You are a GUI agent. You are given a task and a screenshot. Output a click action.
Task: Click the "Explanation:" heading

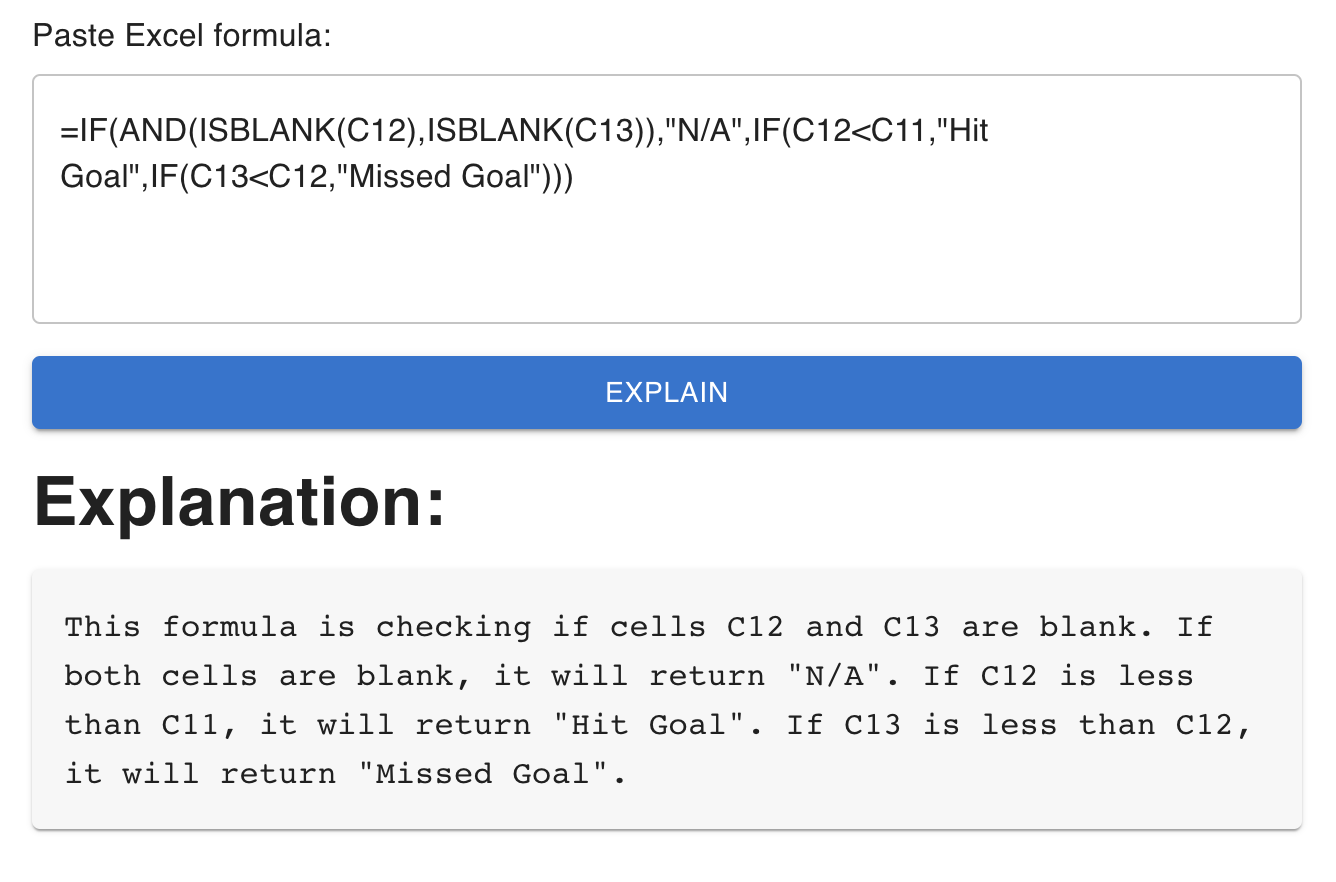239,503
